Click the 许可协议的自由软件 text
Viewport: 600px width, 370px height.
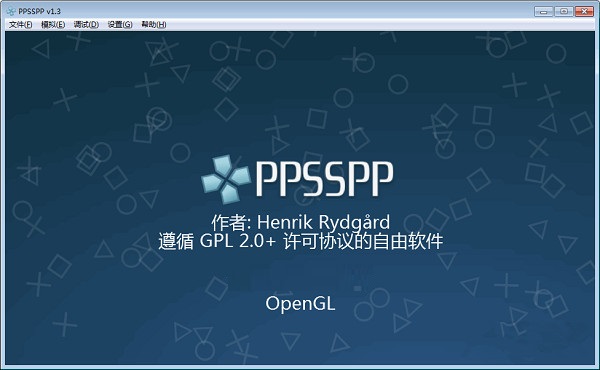(363, 241)
